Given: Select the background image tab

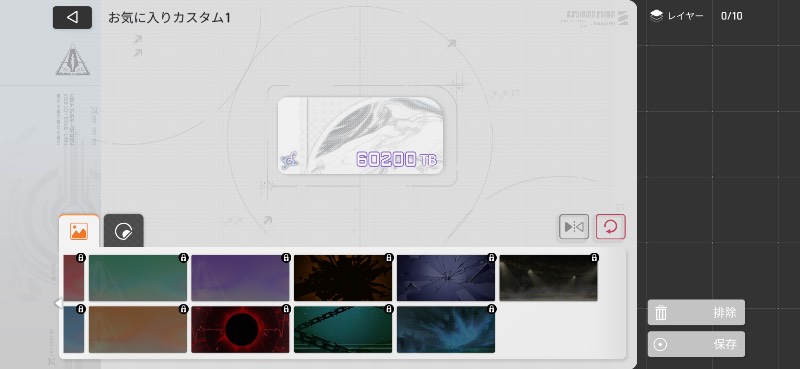Looking at the screenshot, I should point(79,231).
